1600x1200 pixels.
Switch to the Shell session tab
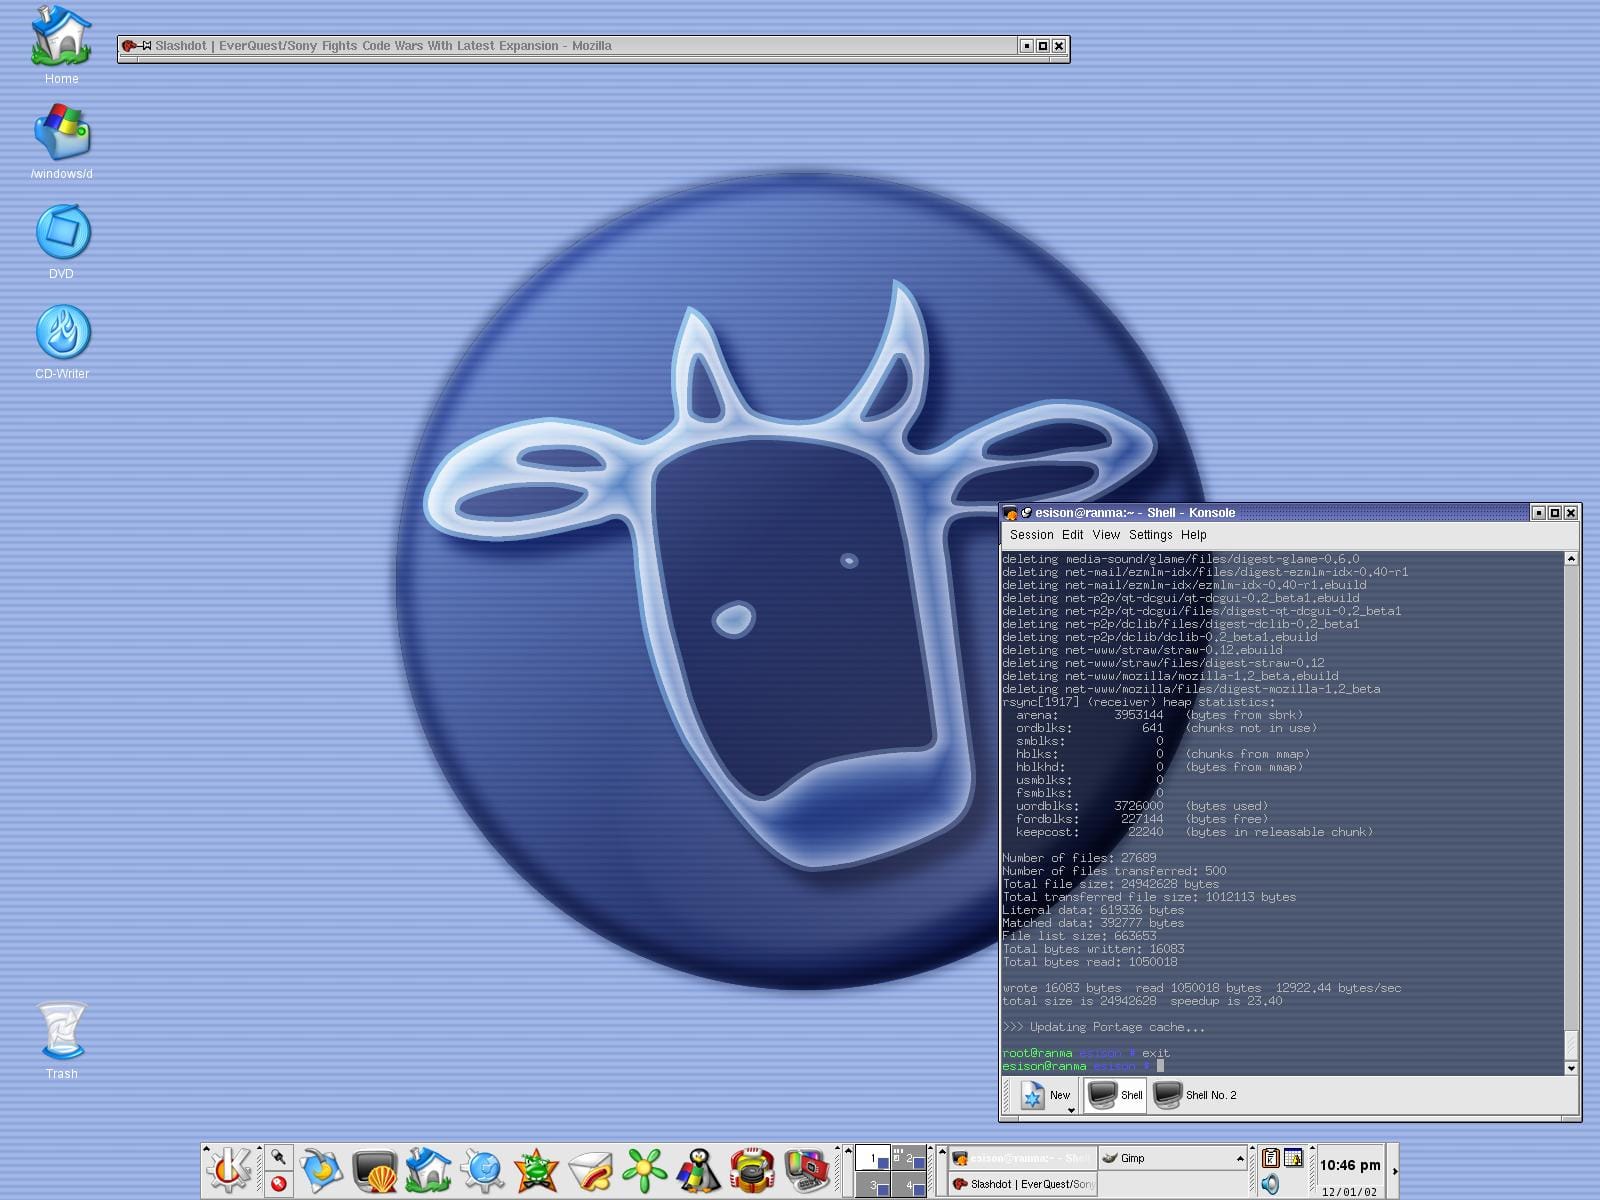1115,1095
